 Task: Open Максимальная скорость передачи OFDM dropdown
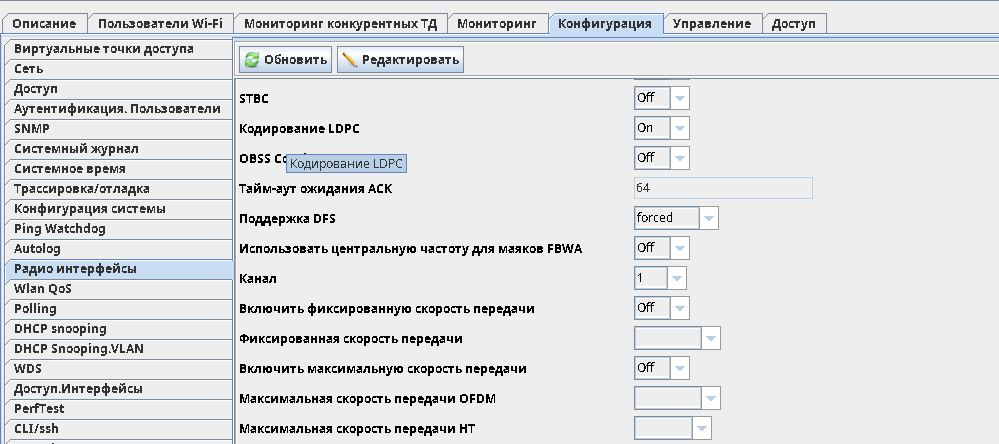pos(710,399)
